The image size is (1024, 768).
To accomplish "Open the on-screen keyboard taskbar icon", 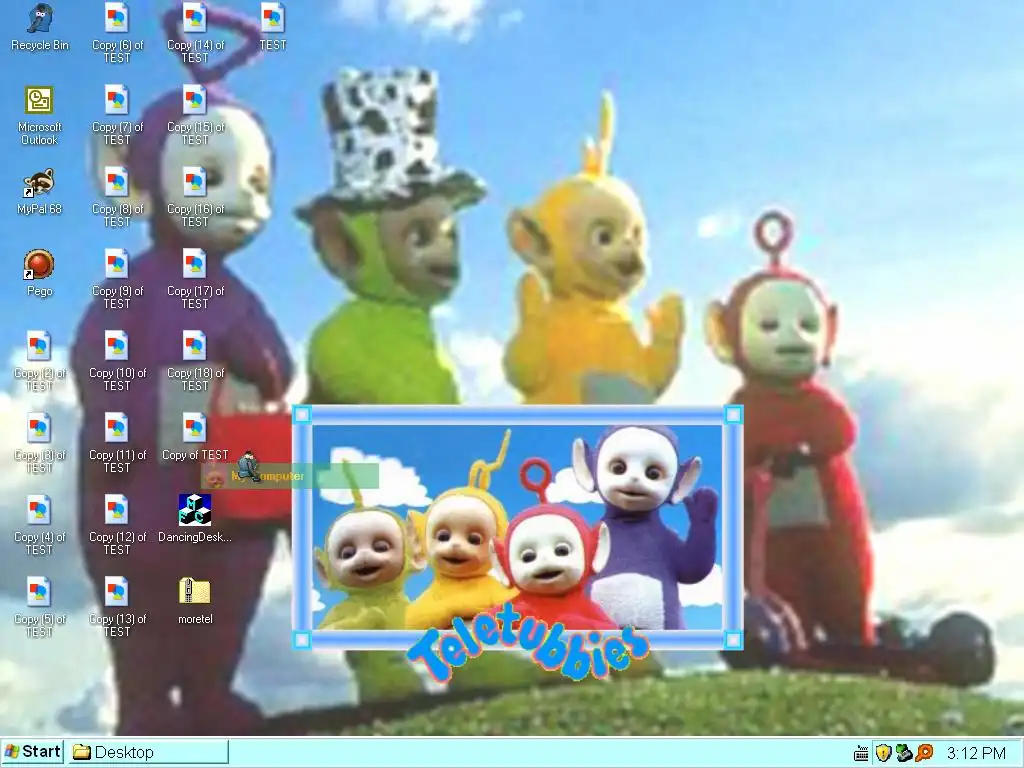I will point(861,754).
